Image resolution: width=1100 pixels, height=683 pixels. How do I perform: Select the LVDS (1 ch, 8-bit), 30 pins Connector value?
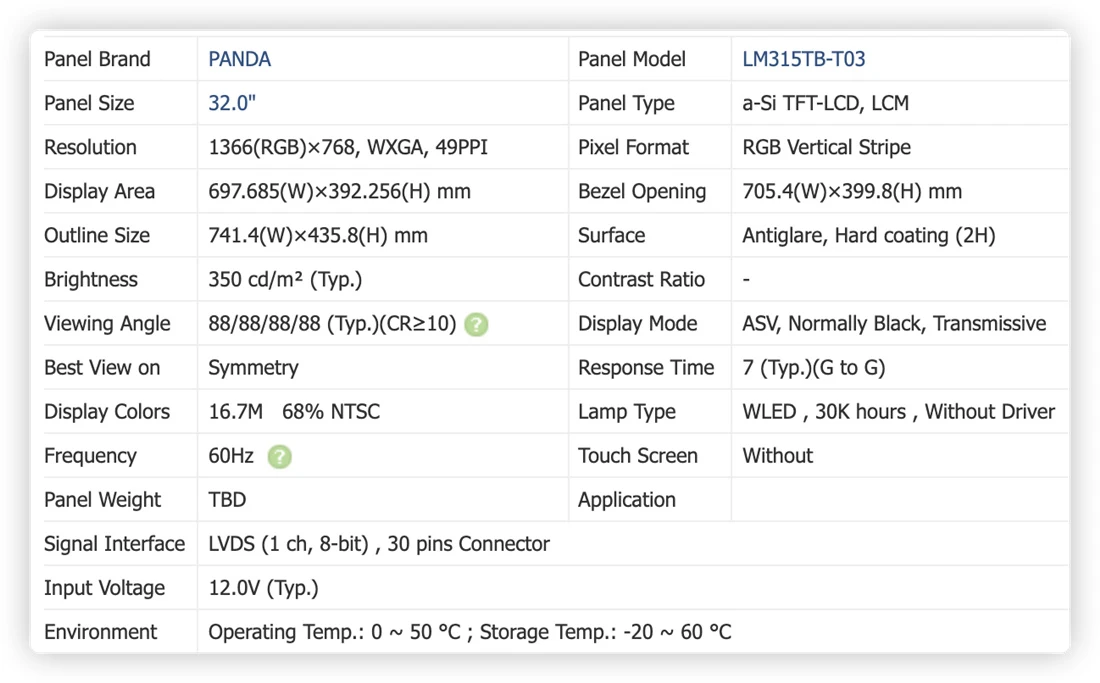[x=379, y=544]
